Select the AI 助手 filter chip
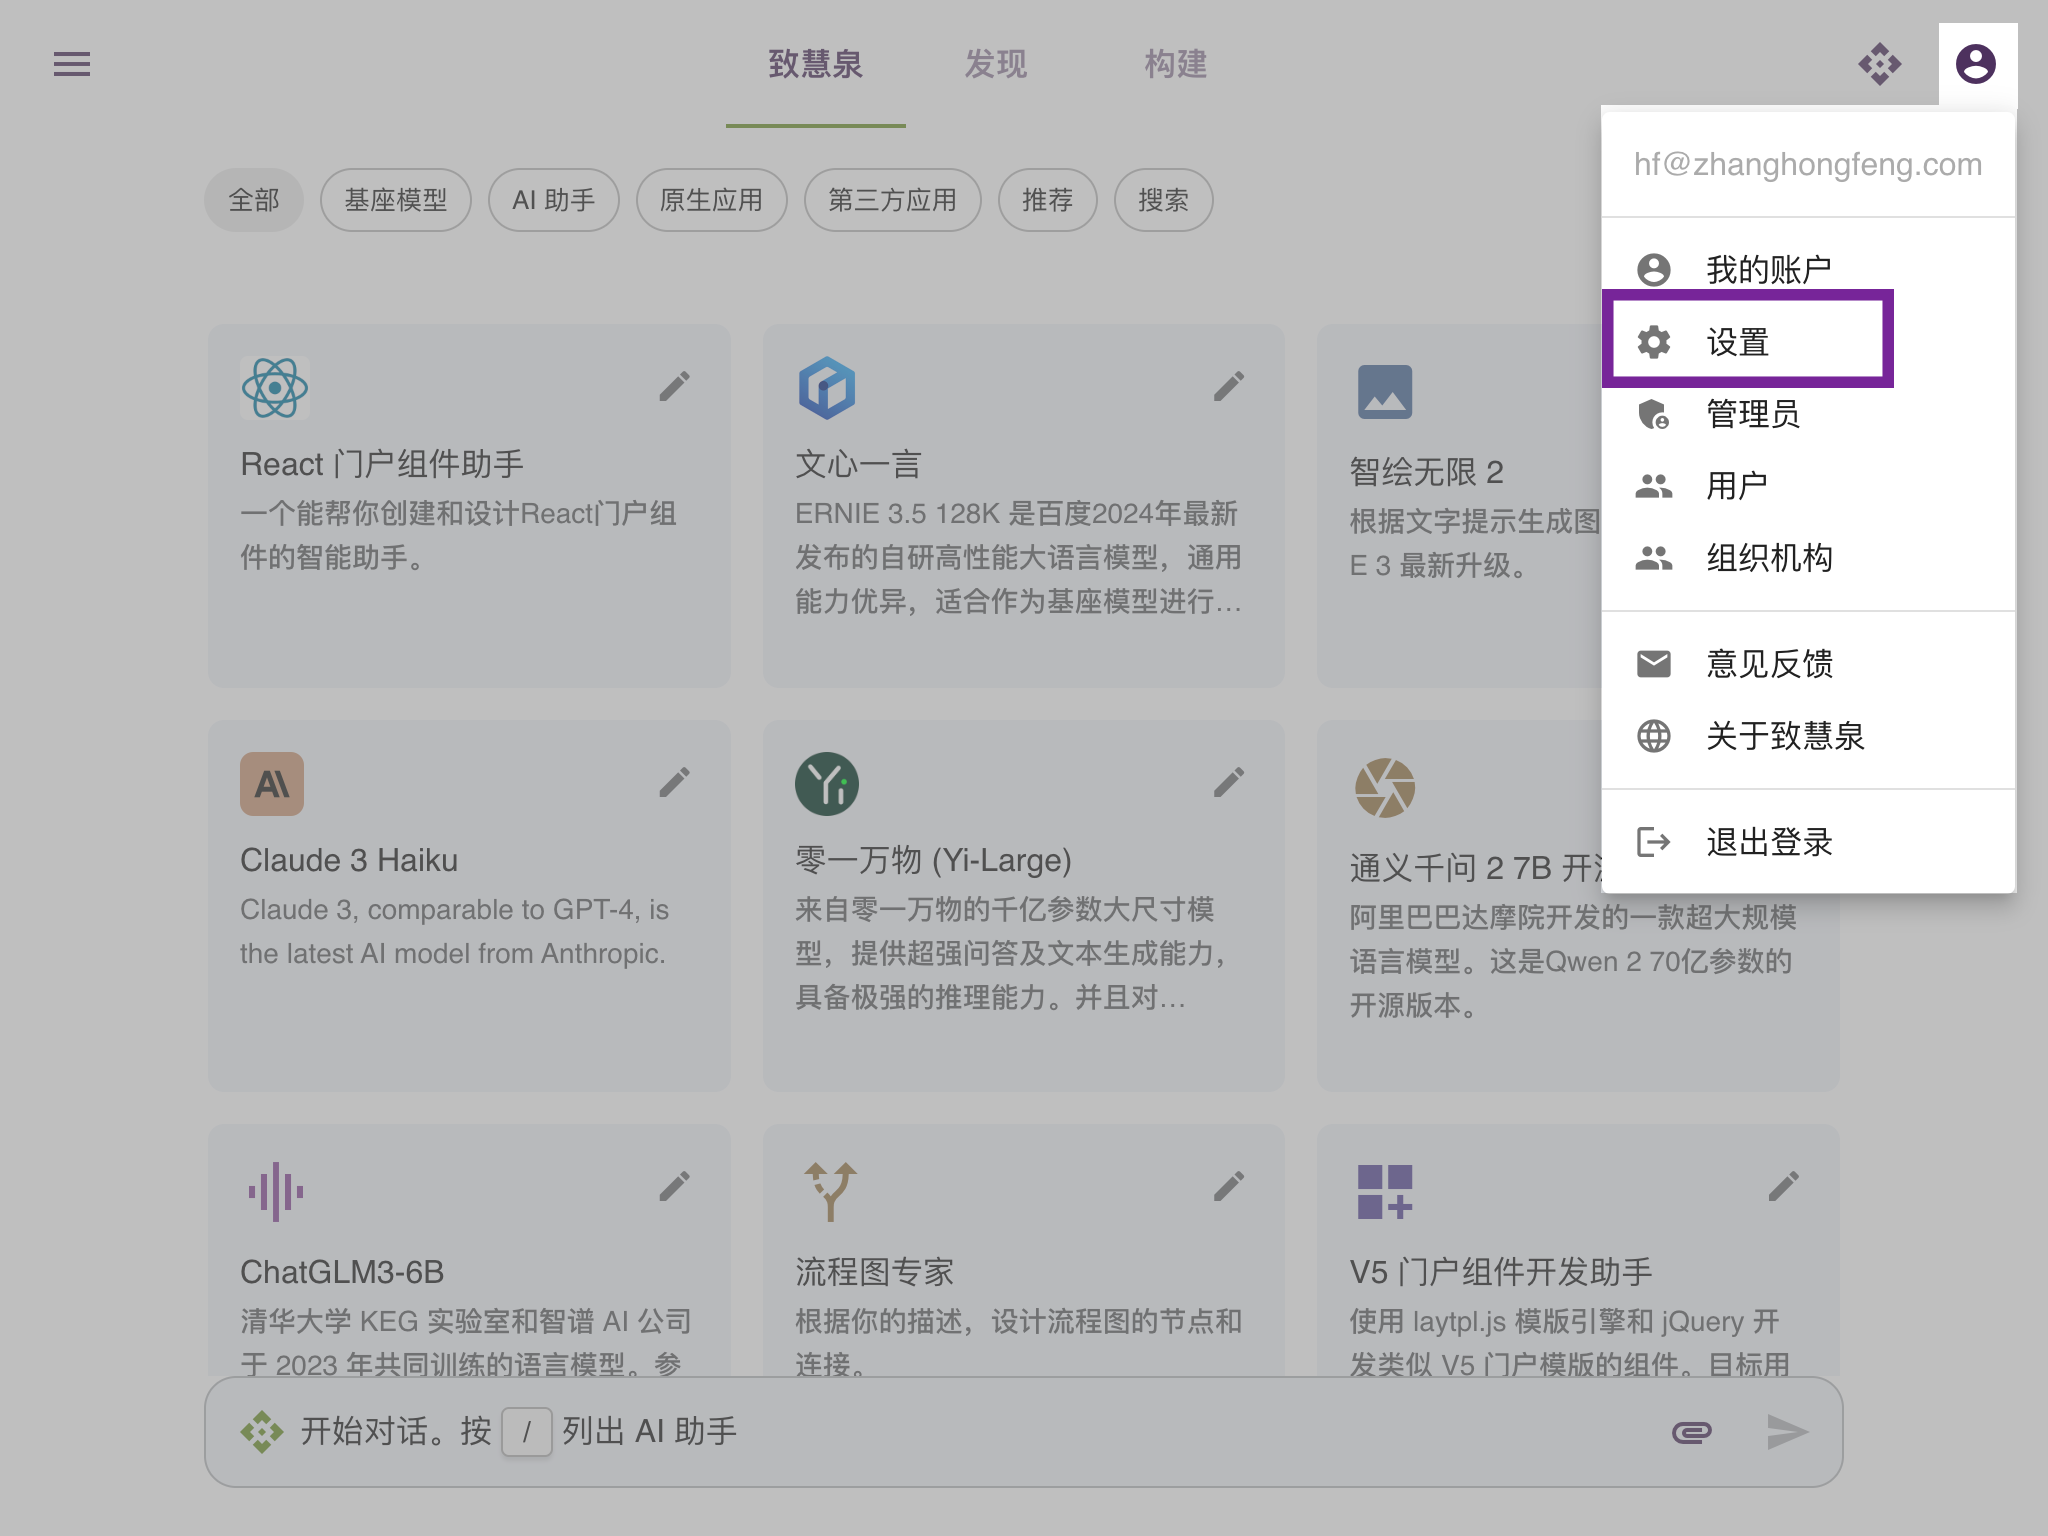The image size is (2048, 1536). coord(554,200)
